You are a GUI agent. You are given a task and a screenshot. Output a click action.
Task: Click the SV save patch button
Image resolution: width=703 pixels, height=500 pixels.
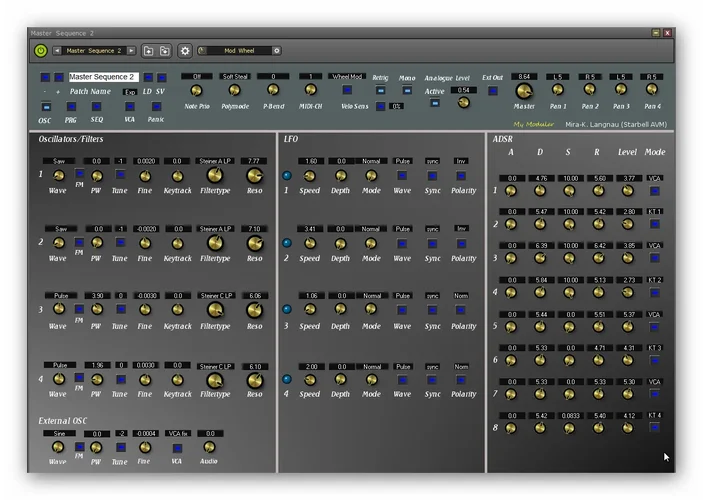coord(161,77)
